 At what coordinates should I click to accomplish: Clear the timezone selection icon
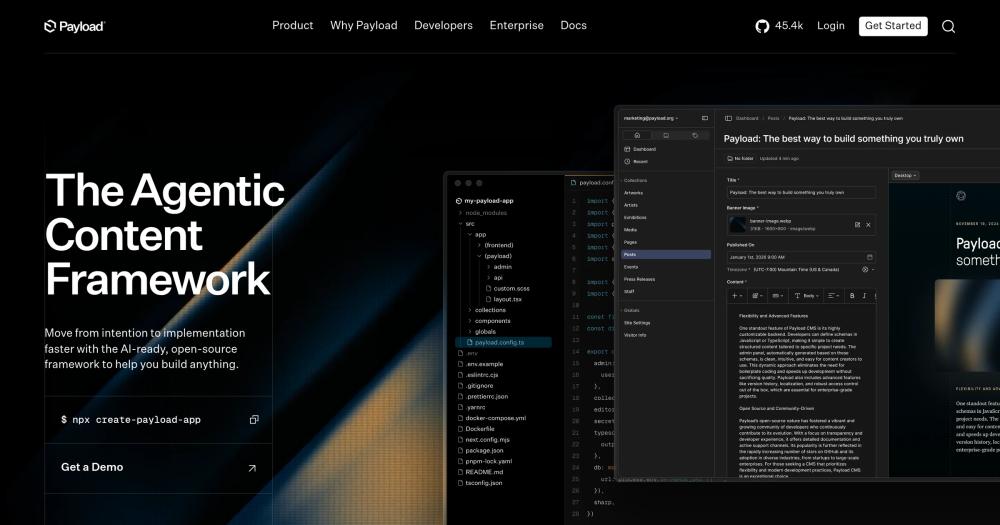pos(865,269)
